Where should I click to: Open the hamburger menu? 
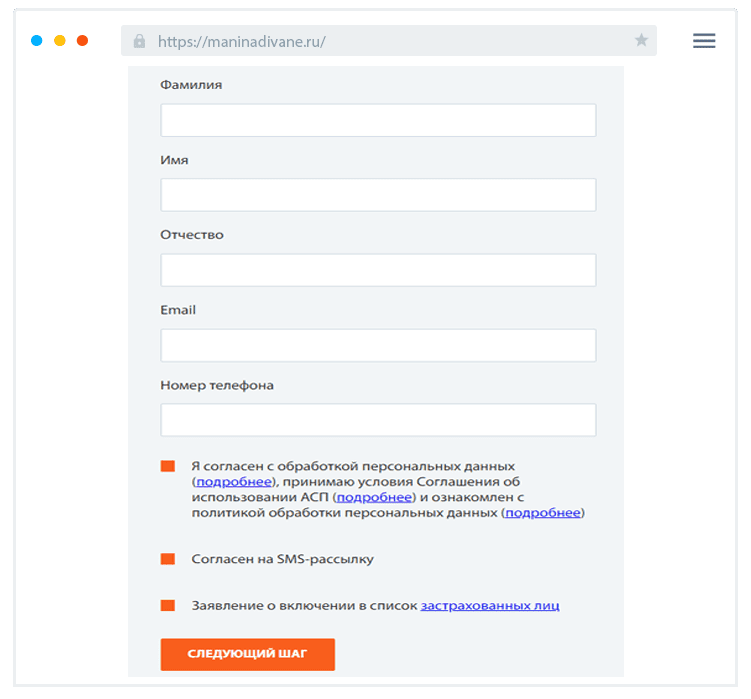[x=704, y=41]
